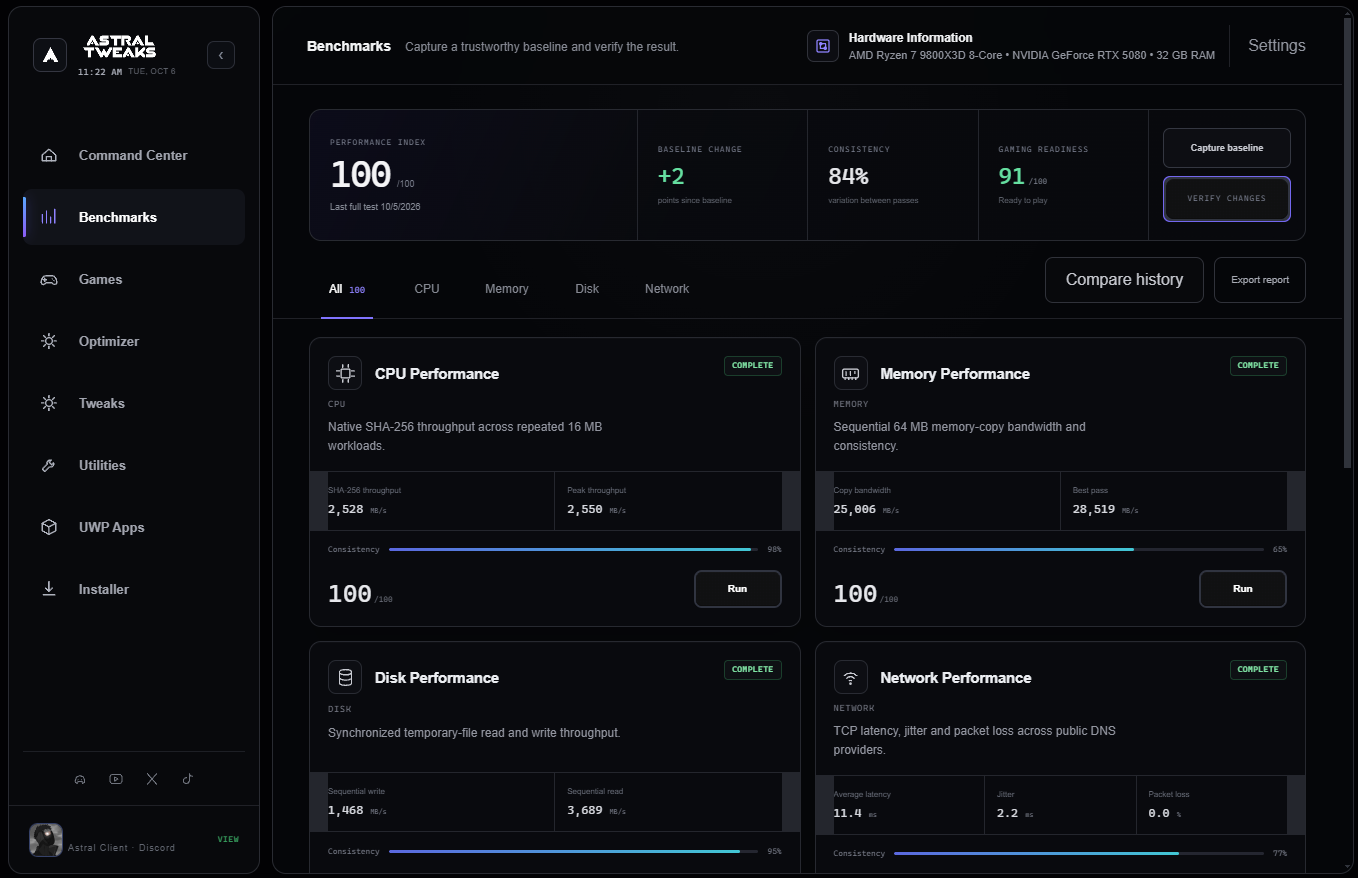Switch to the Disk tab
Viewport: 1358px width, 878px height.
coord(587,289)
